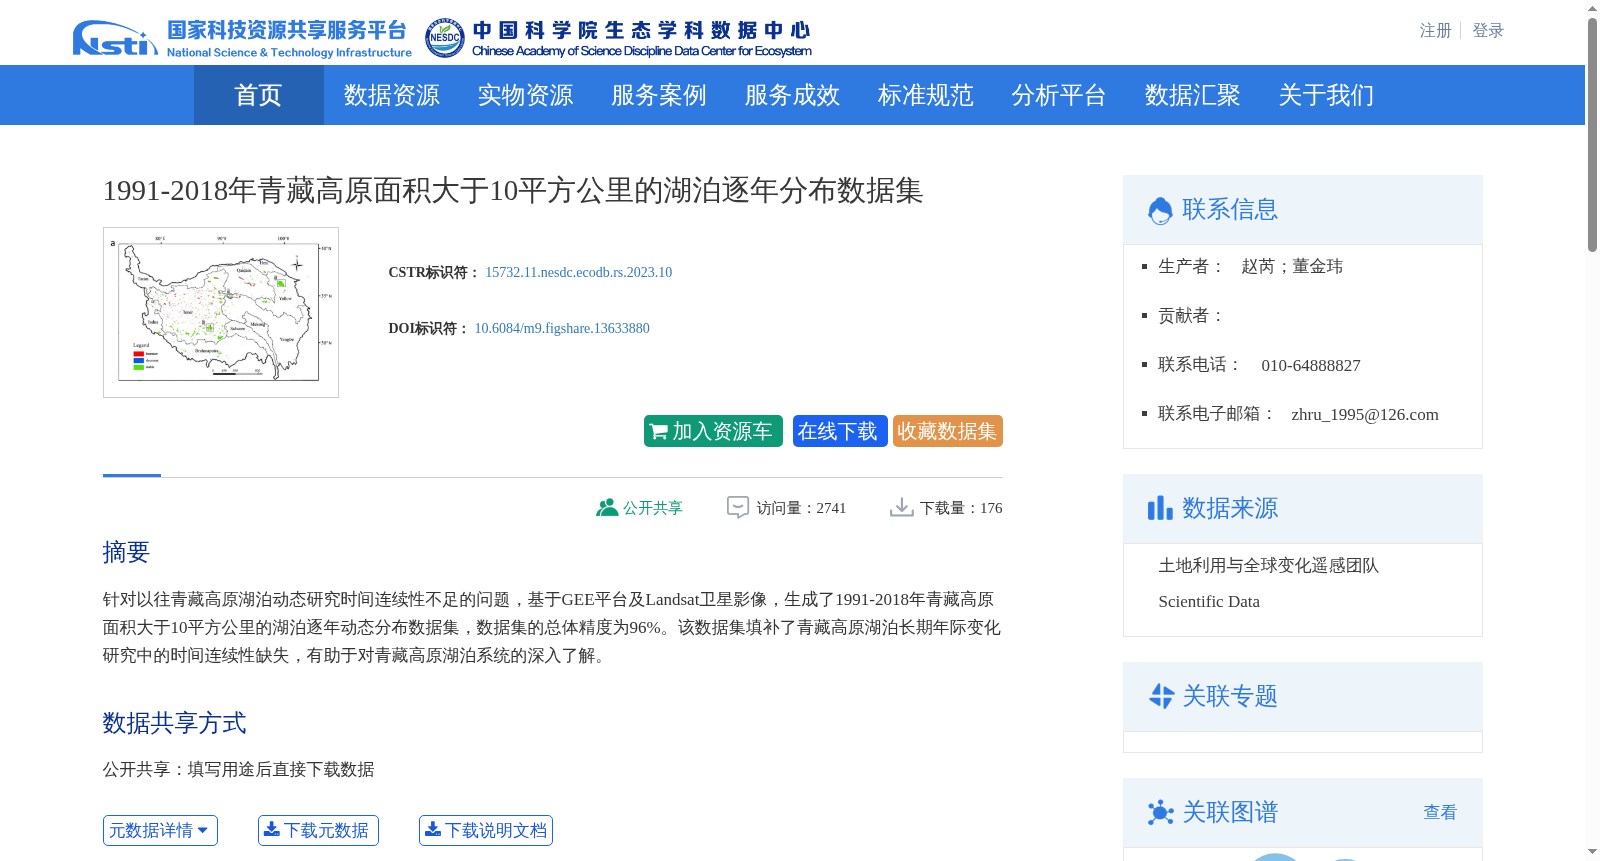Screen dimensions: 1600x861
Task: Select the phone number 010-64888827
Action: pos(1311,365)
